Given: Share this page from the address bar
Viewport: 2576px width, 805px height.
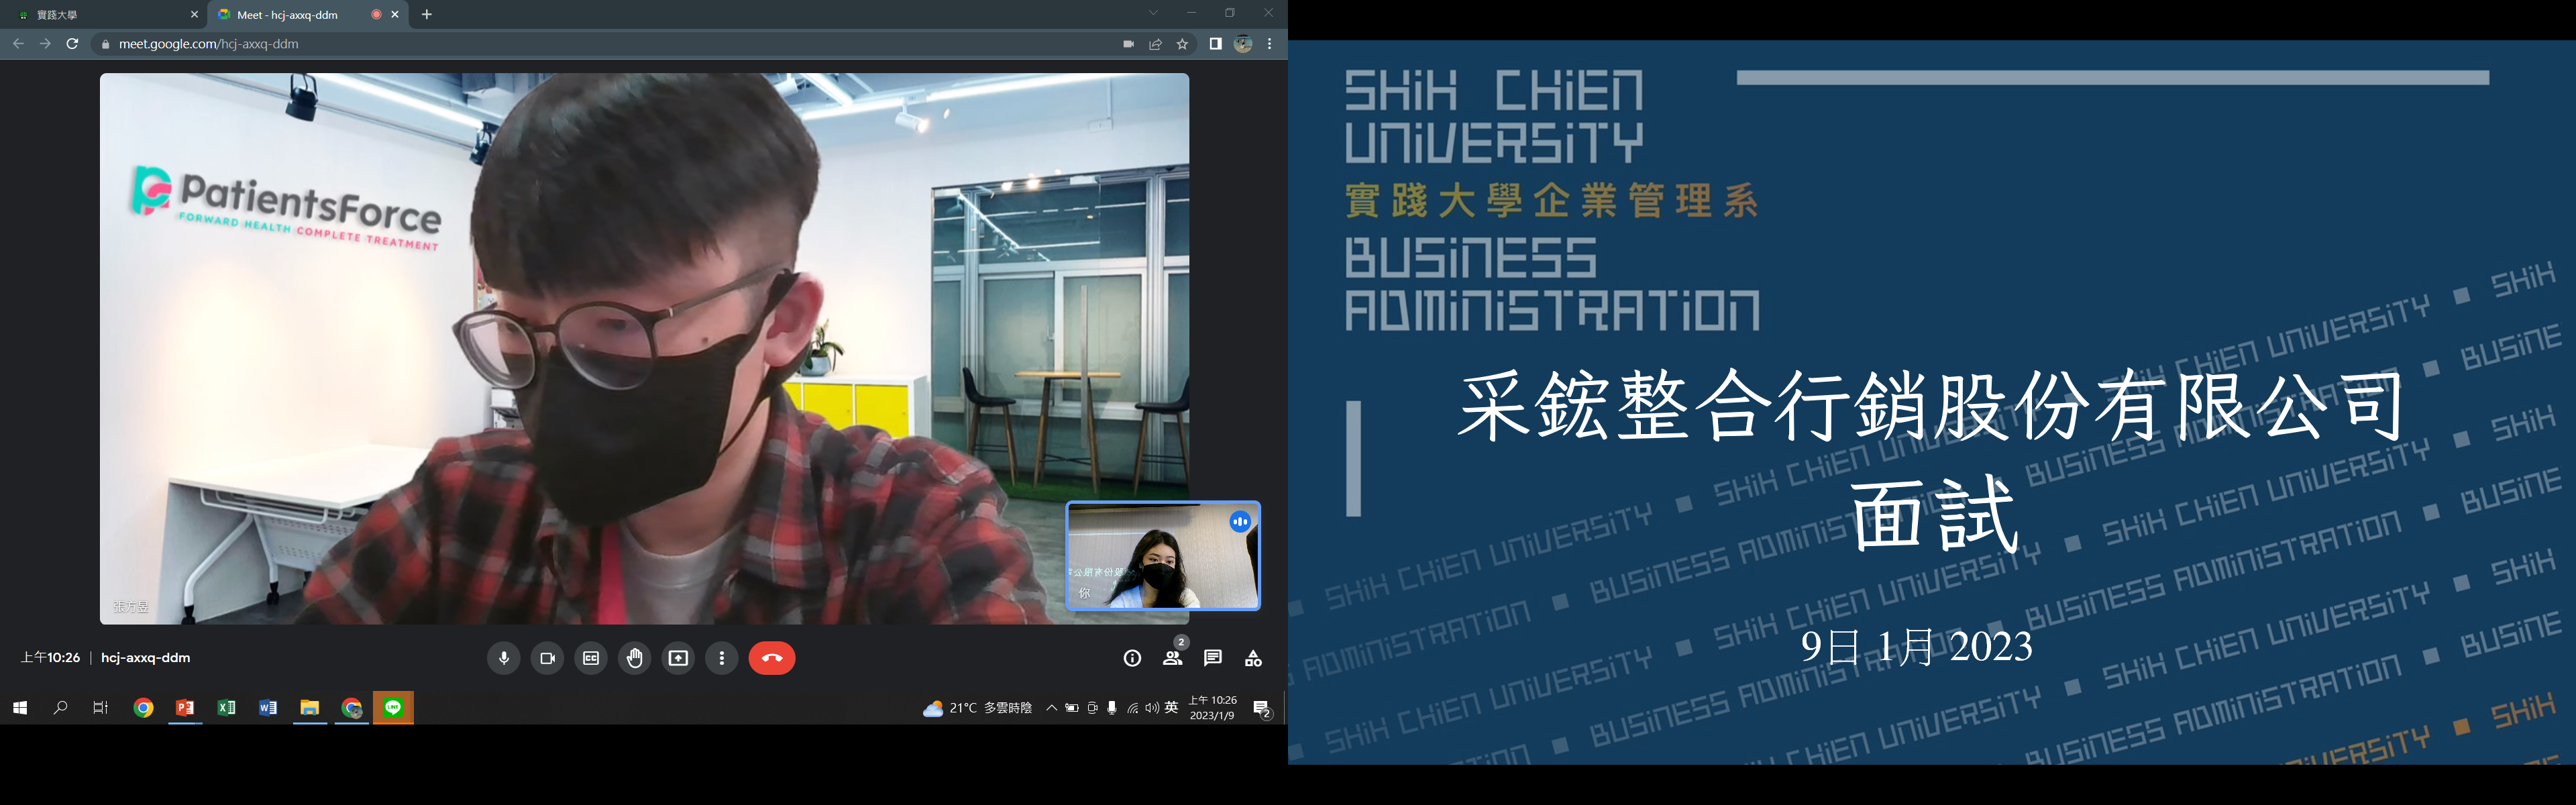Looking at the screenshot, I should pos(1156,44).
